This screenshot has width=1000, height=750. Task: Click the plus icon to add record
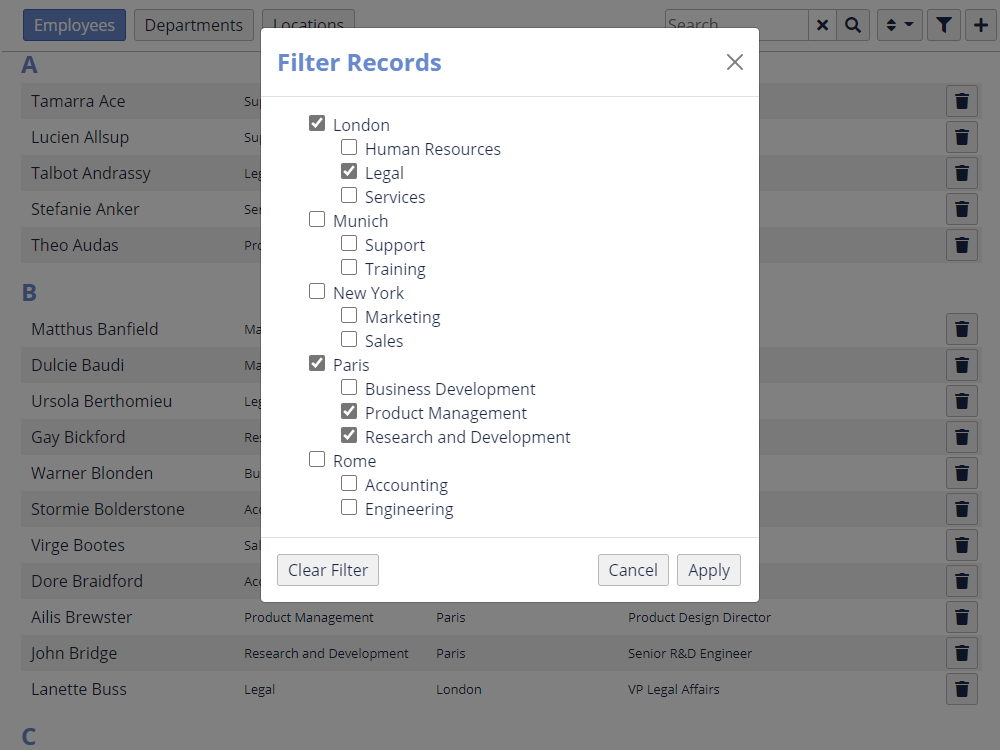pyautogui.click(x=981, y=25)
